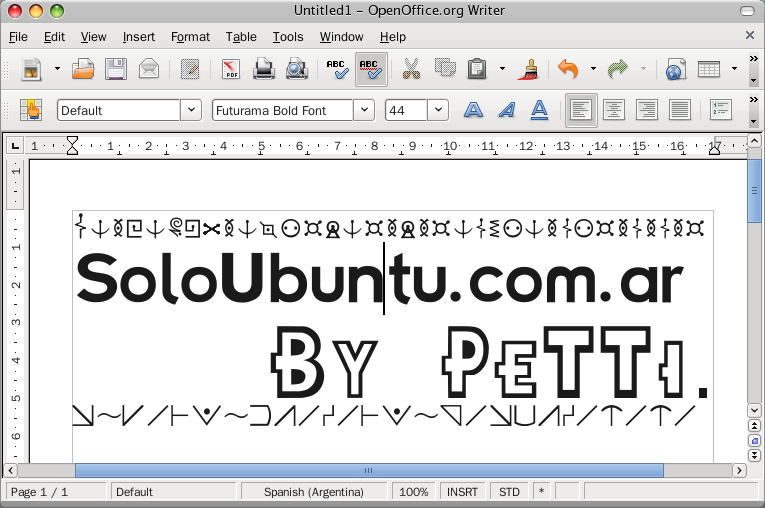The width and height of the screenshot is (765, 508).
Task: Set alignment to Align Right
Action: pos(646,110)
